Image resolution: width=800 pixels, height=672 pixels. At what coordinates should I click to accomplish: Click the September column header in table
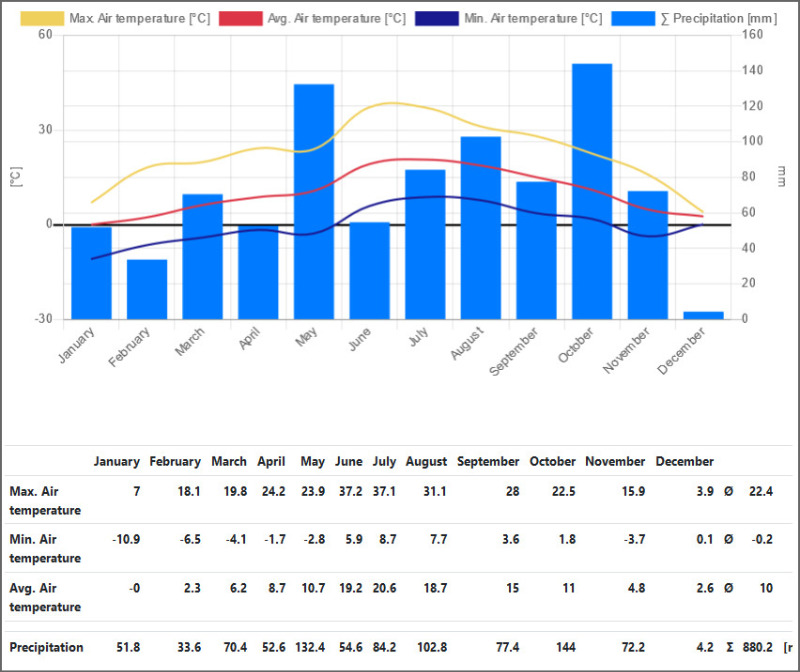488,462
